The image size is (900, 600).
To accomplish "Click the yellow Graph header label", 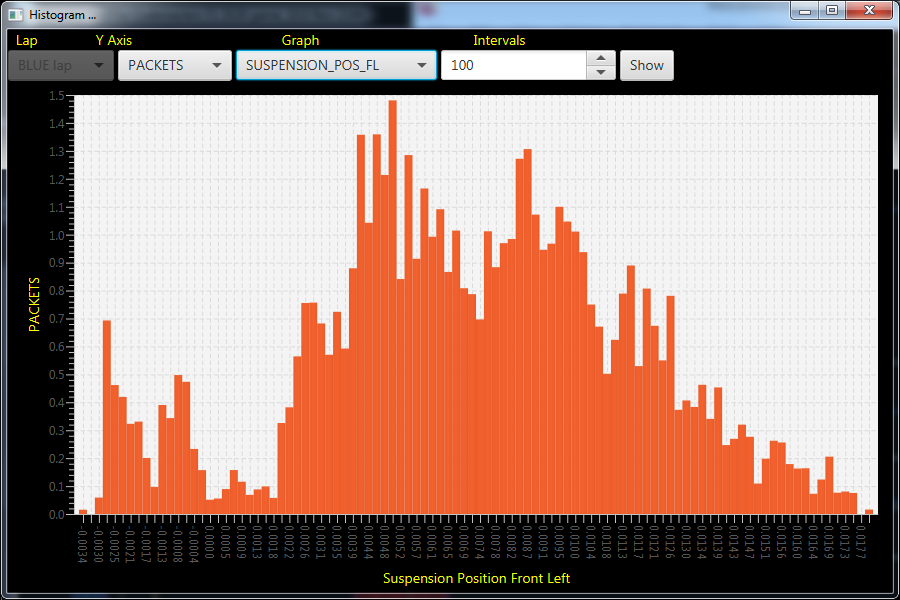I will coord(300,40).
